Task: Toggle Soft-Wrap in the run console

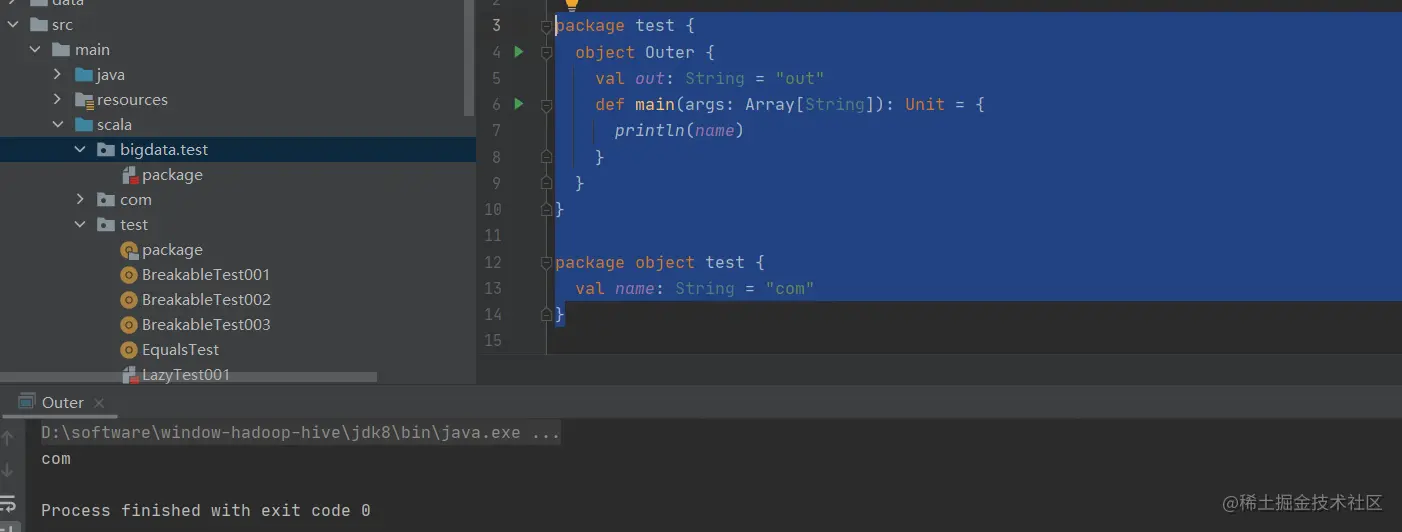Action: click(8, 503)
